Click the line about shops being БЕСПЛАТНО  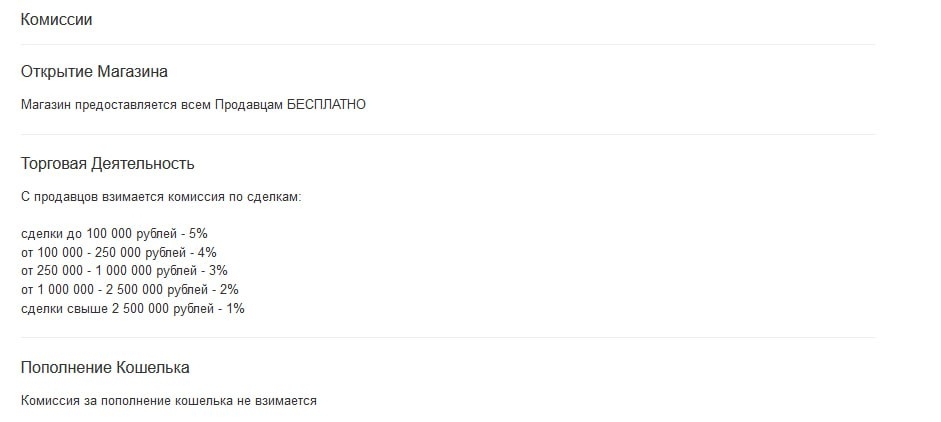pyautogui.click(x=193, y=105)
